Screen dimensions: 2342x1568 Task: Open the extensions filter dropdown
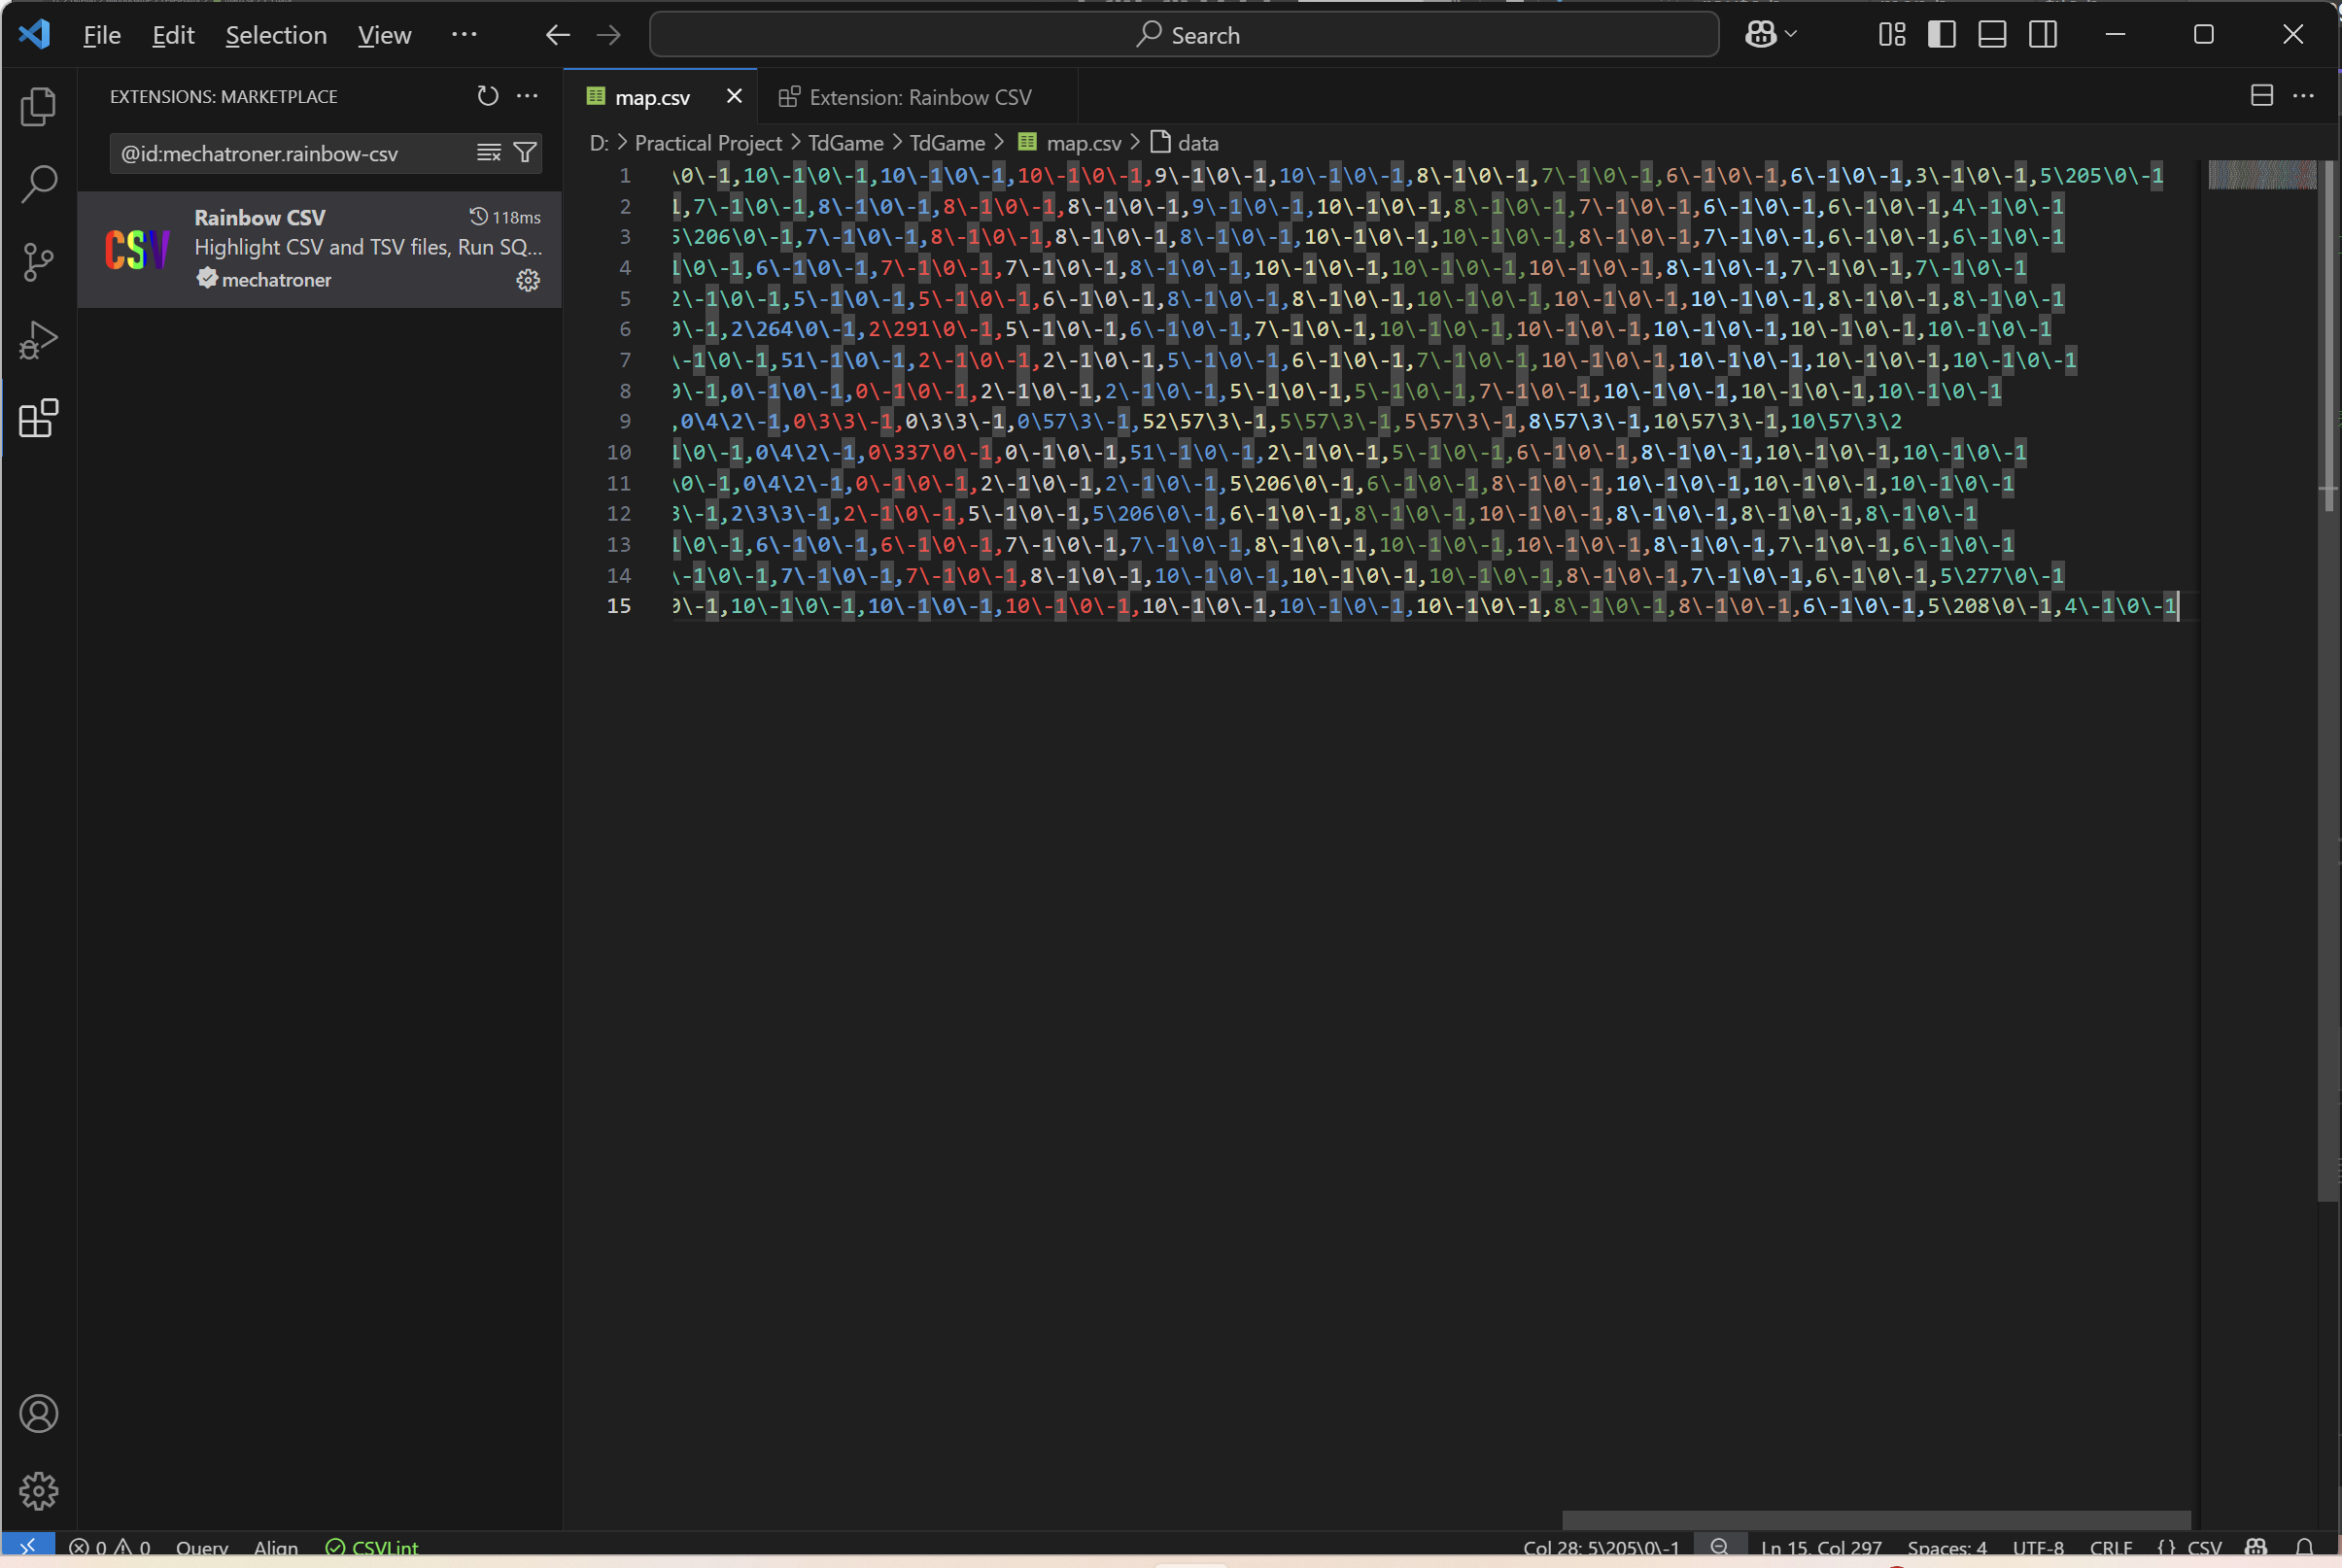(525, 153)
